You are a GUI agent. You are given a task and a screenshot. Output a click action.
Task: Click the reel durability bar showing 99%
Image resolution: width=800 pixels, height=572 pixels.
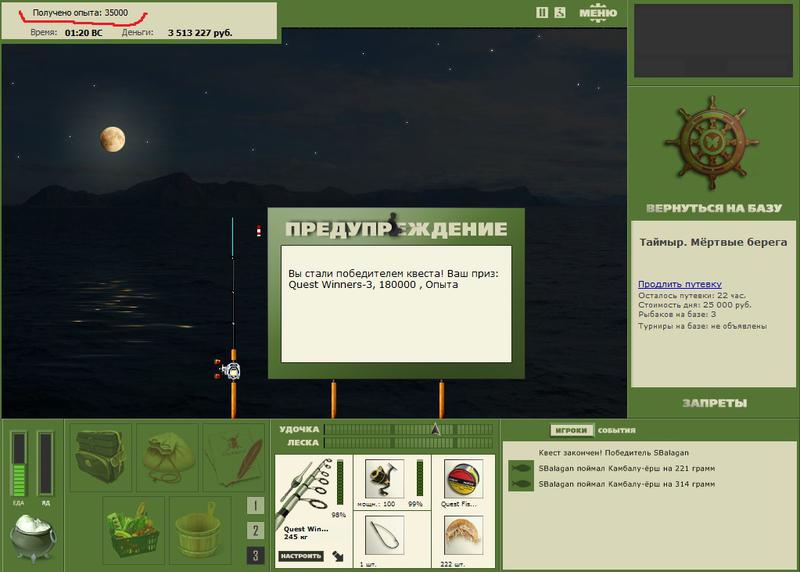point(419,477)
